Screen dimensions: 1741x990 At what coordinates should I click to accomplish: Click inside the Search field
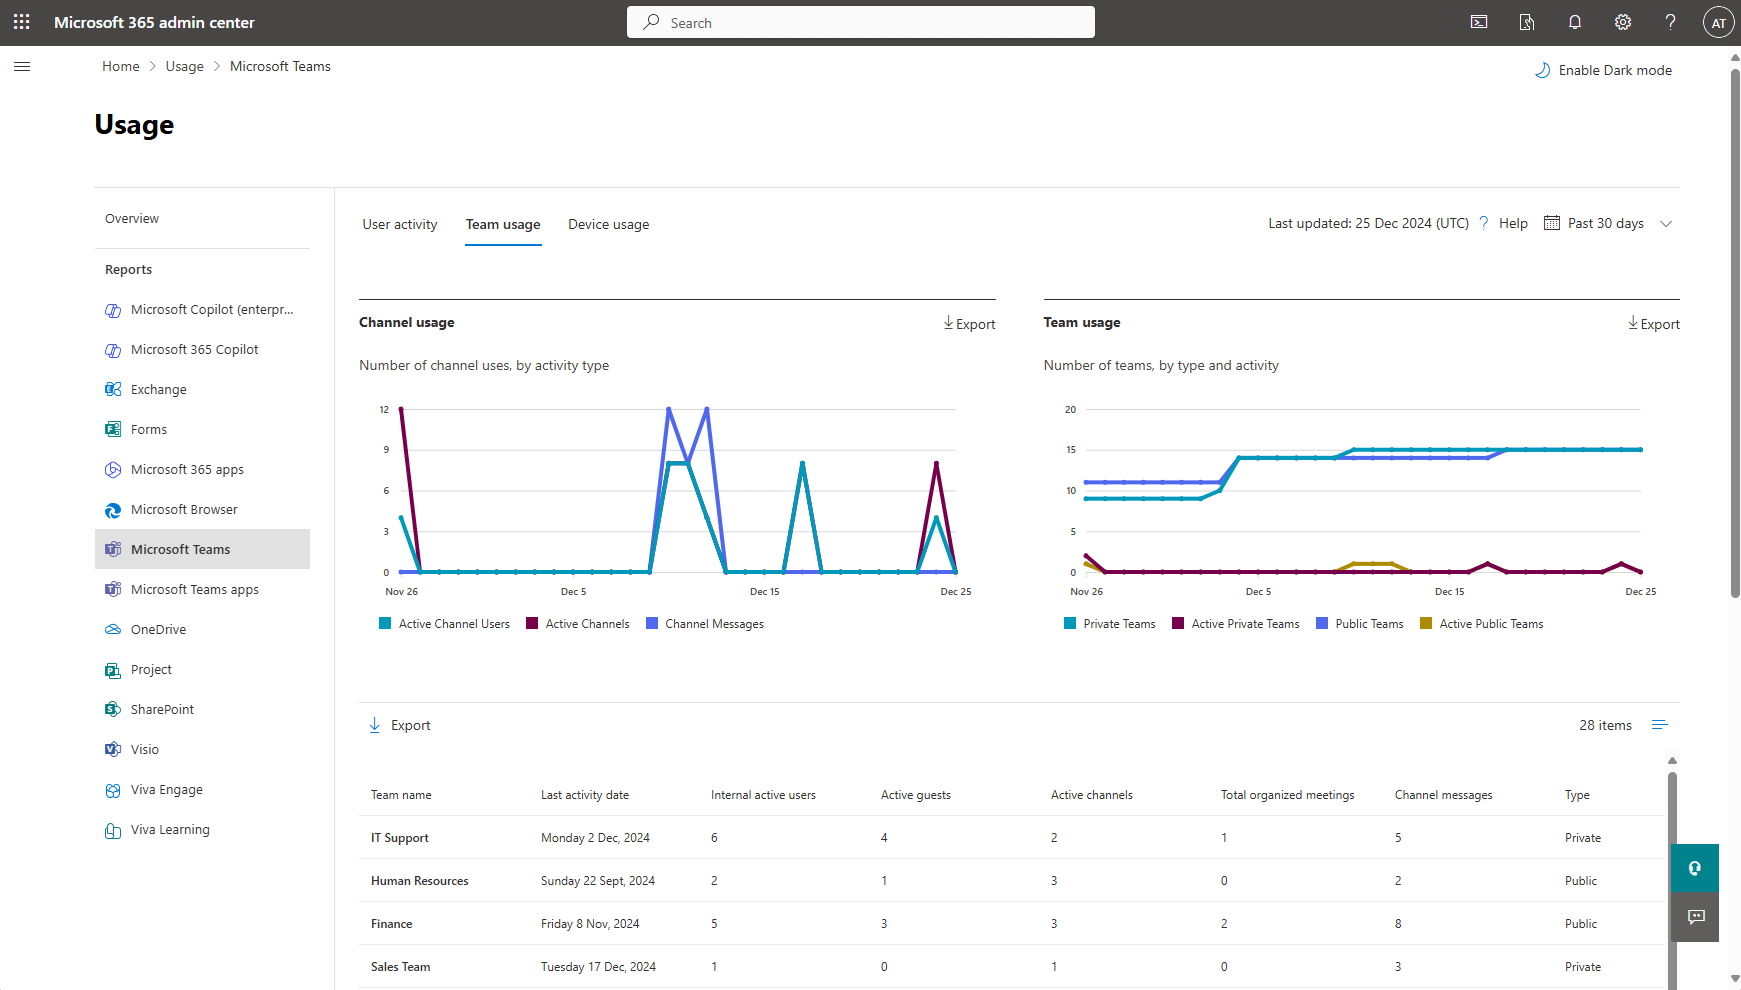pyautogui.click(x=860, y=21)
